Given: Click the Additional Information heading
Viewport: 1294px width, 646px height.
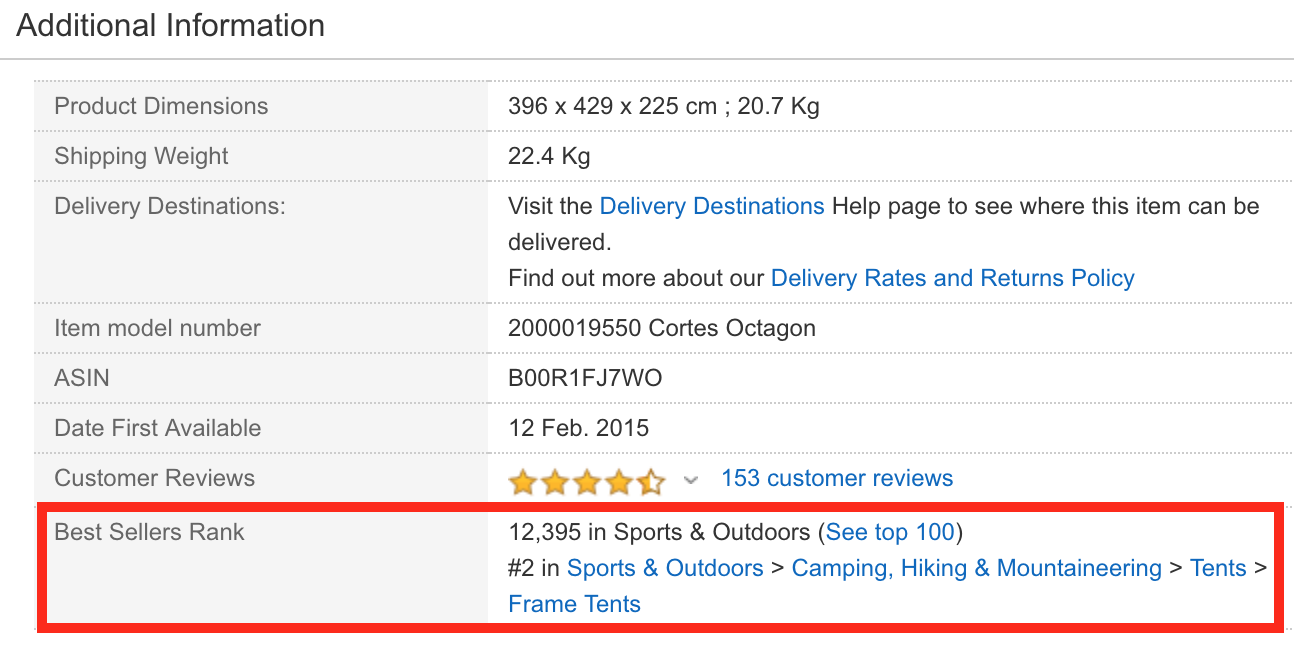Looking at the screenshot, I should tap(171, 25).
